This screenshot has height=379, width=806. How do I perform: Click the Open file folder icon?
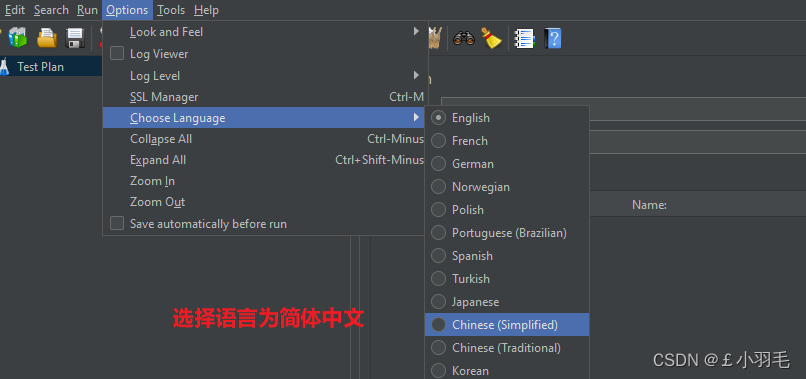[x=47, y=38]
